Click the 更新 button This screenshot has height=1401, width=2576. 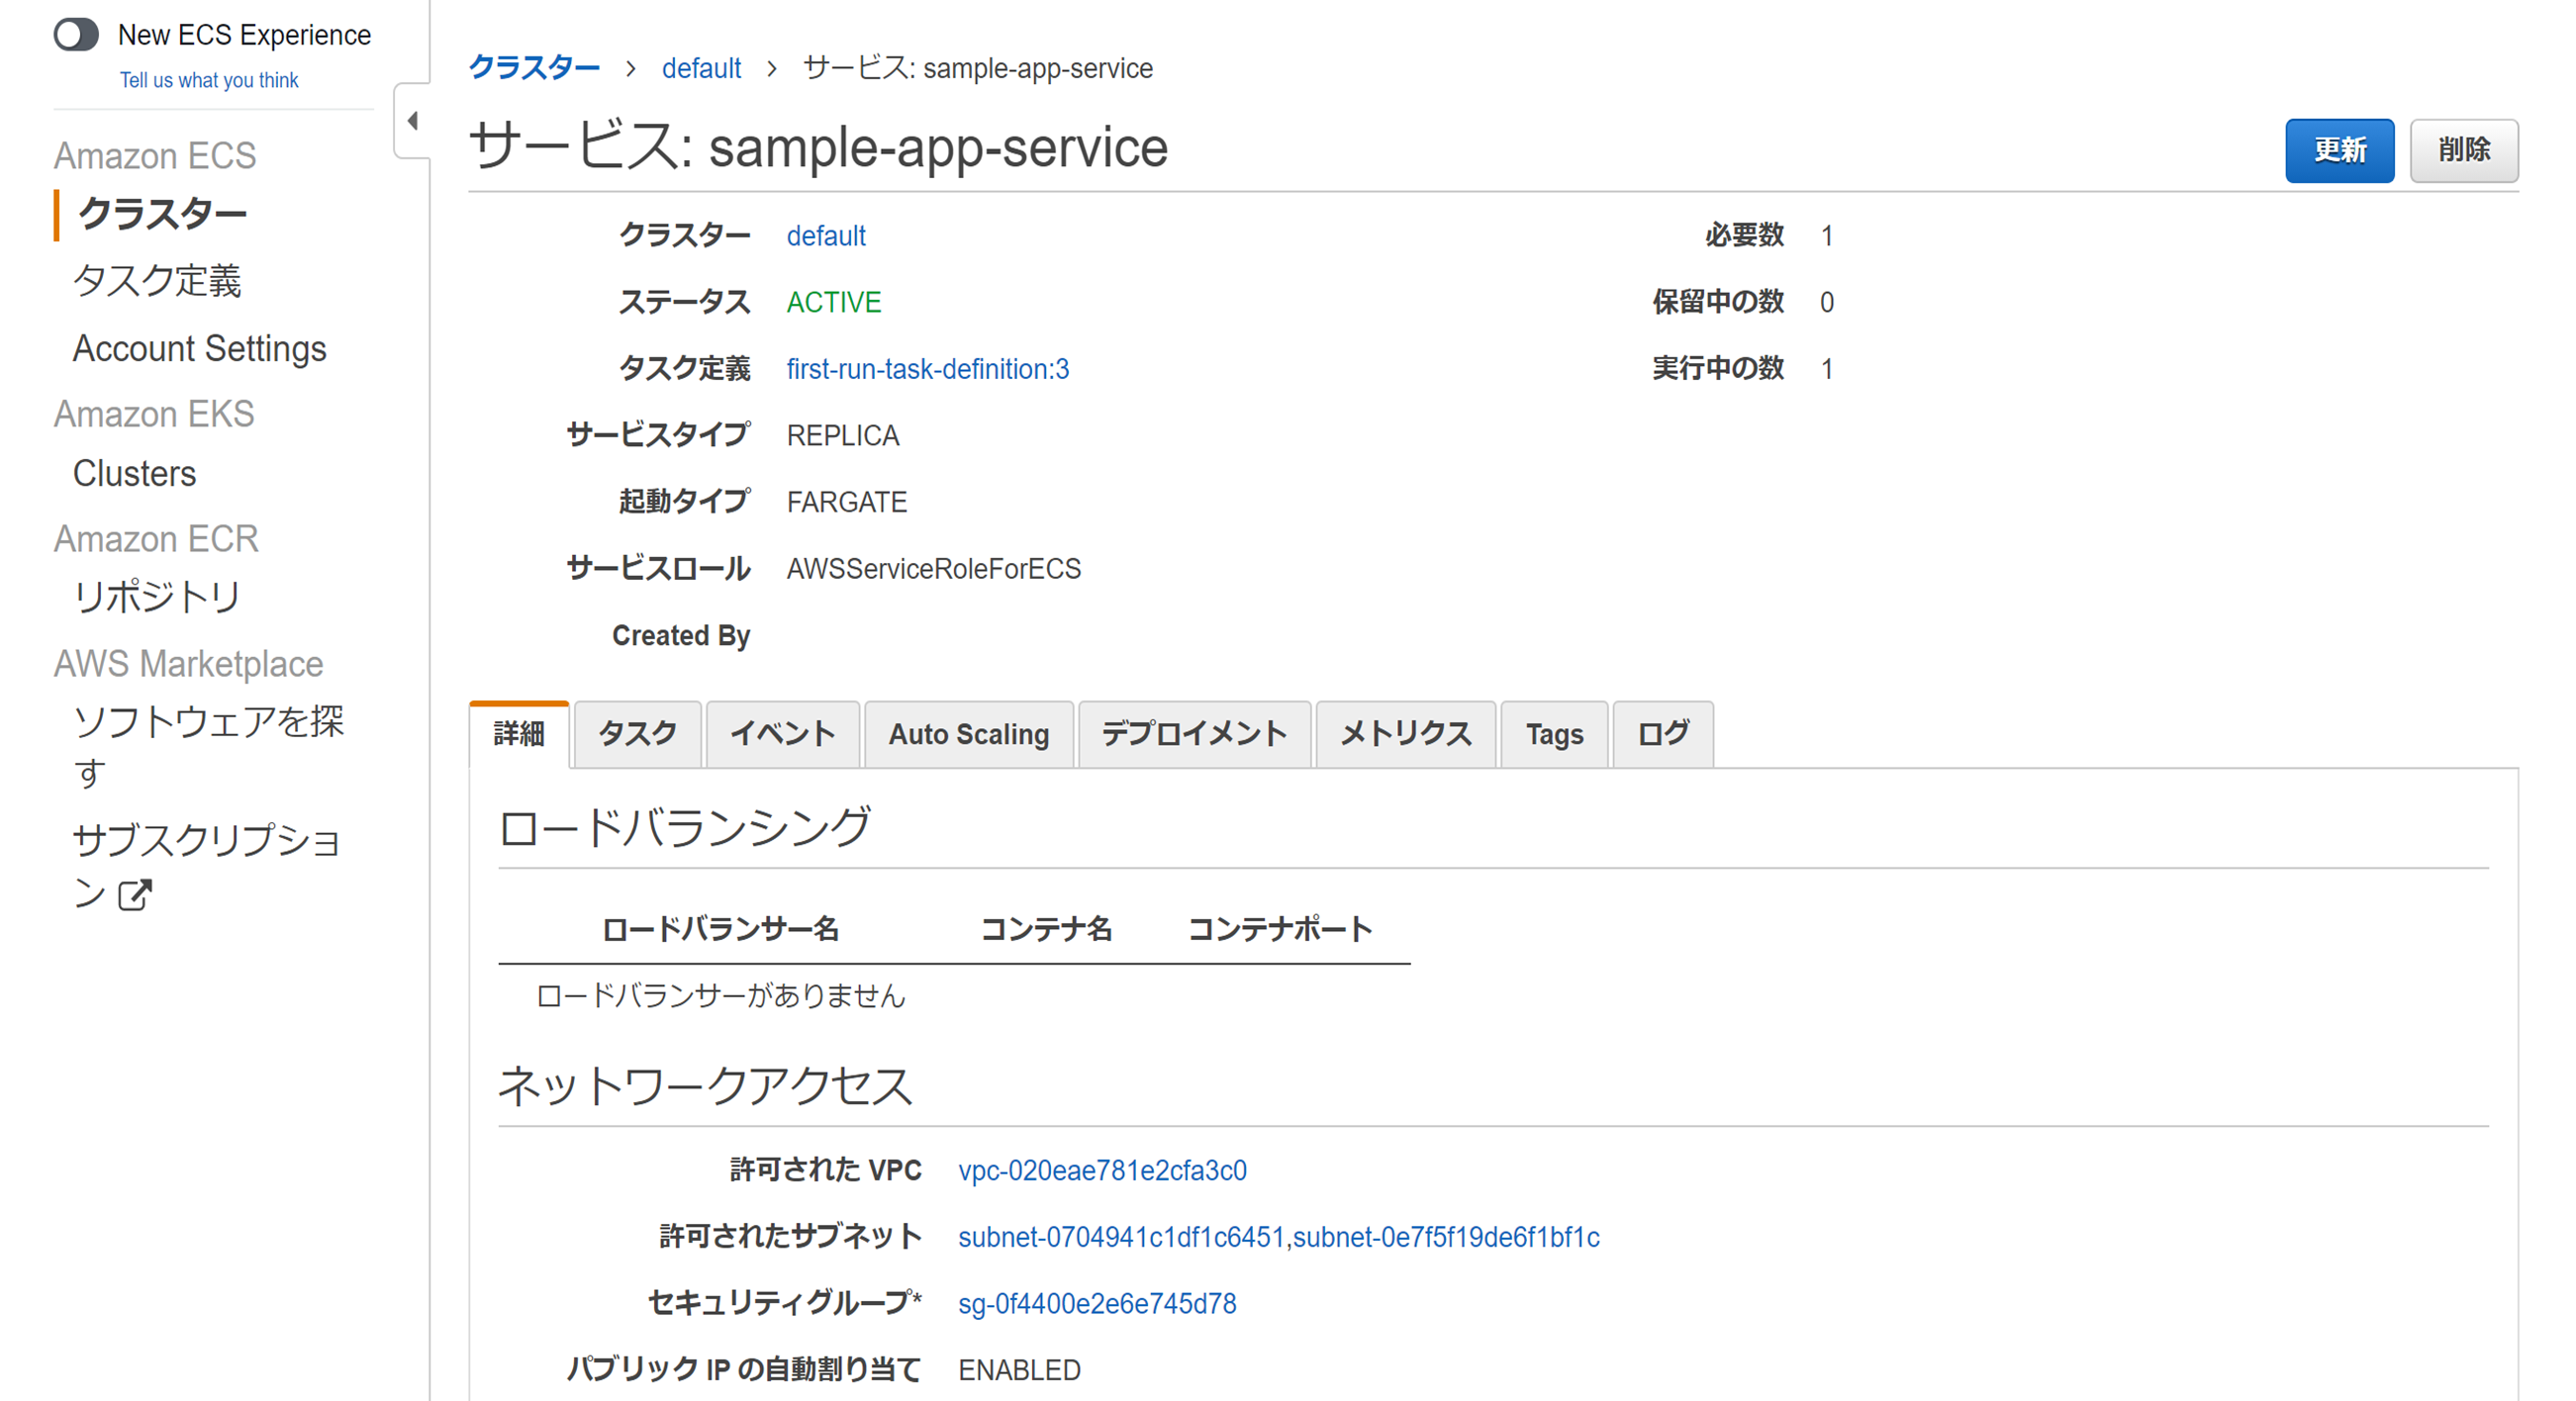[x=2339, y=150]
